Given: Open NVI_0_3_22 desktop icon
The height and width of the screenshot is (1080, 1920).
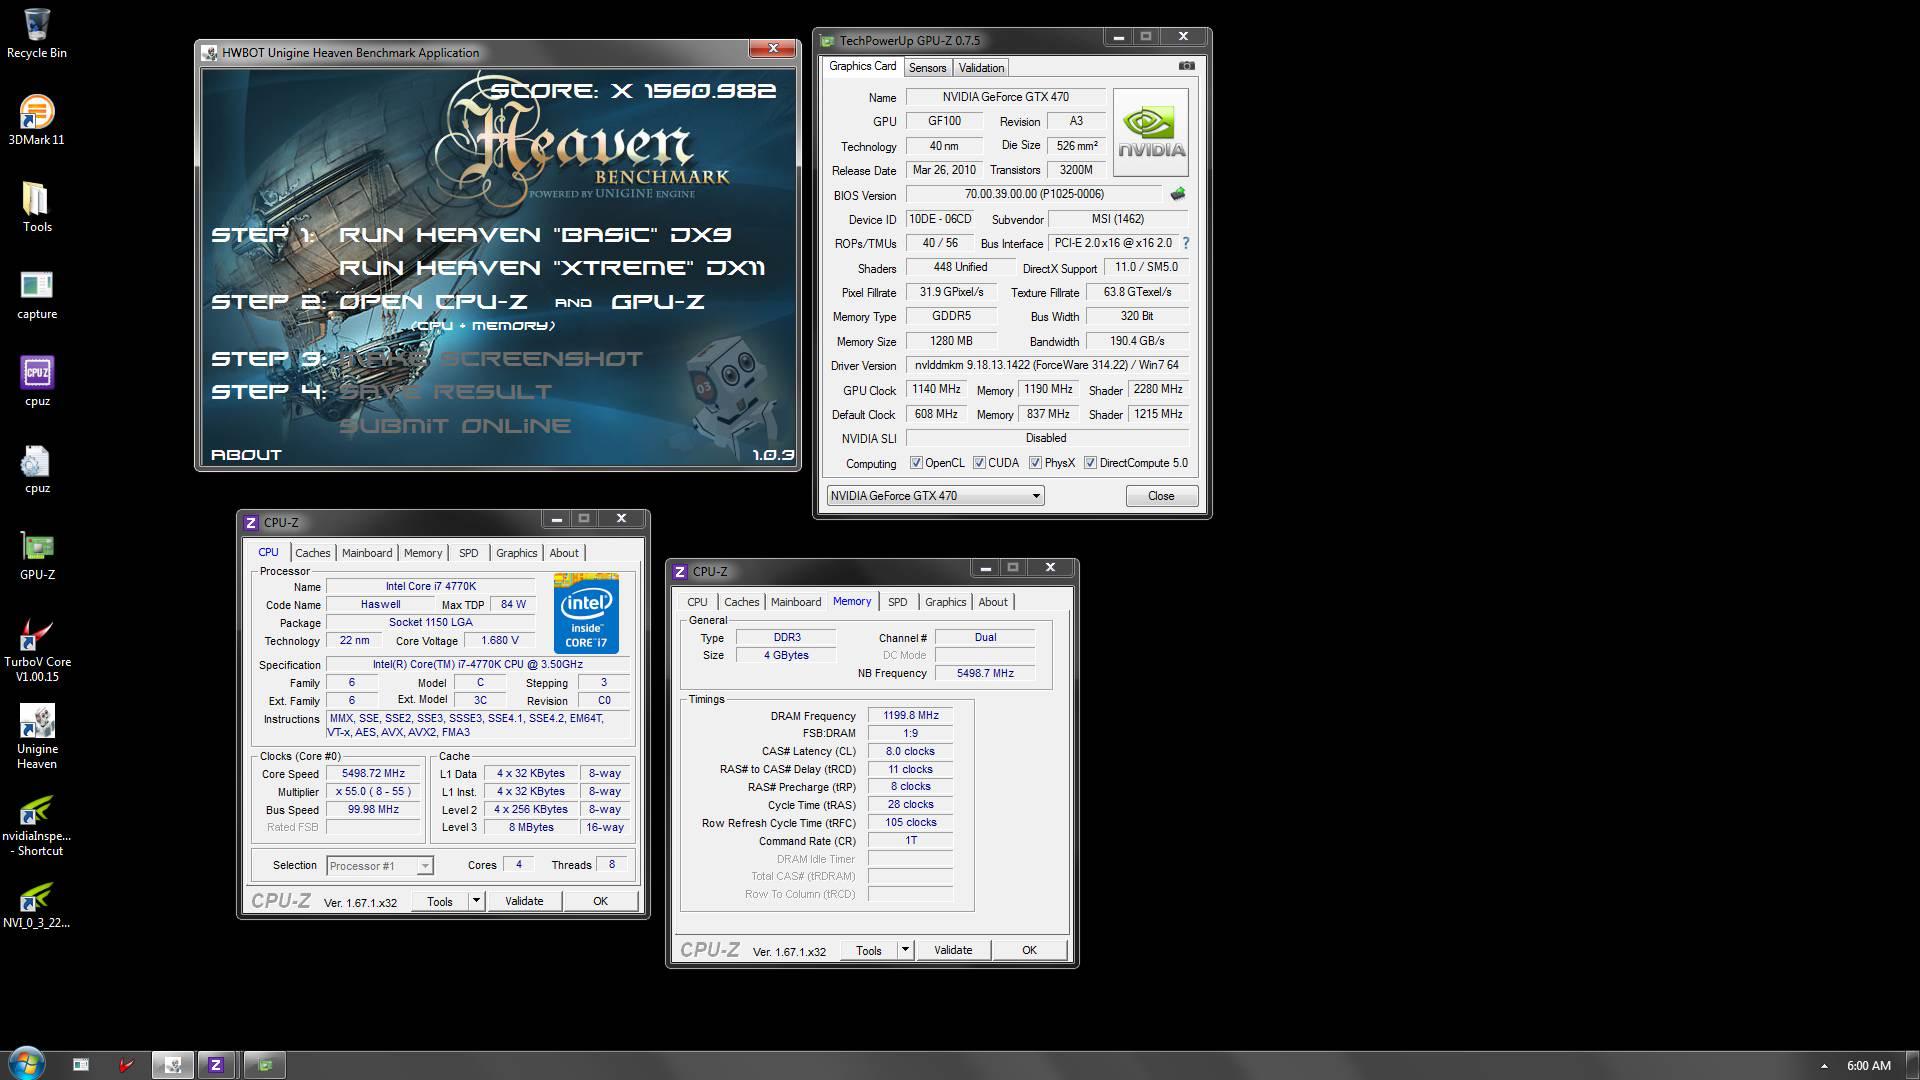Looking at the screenshot, I should click(37, 903).
